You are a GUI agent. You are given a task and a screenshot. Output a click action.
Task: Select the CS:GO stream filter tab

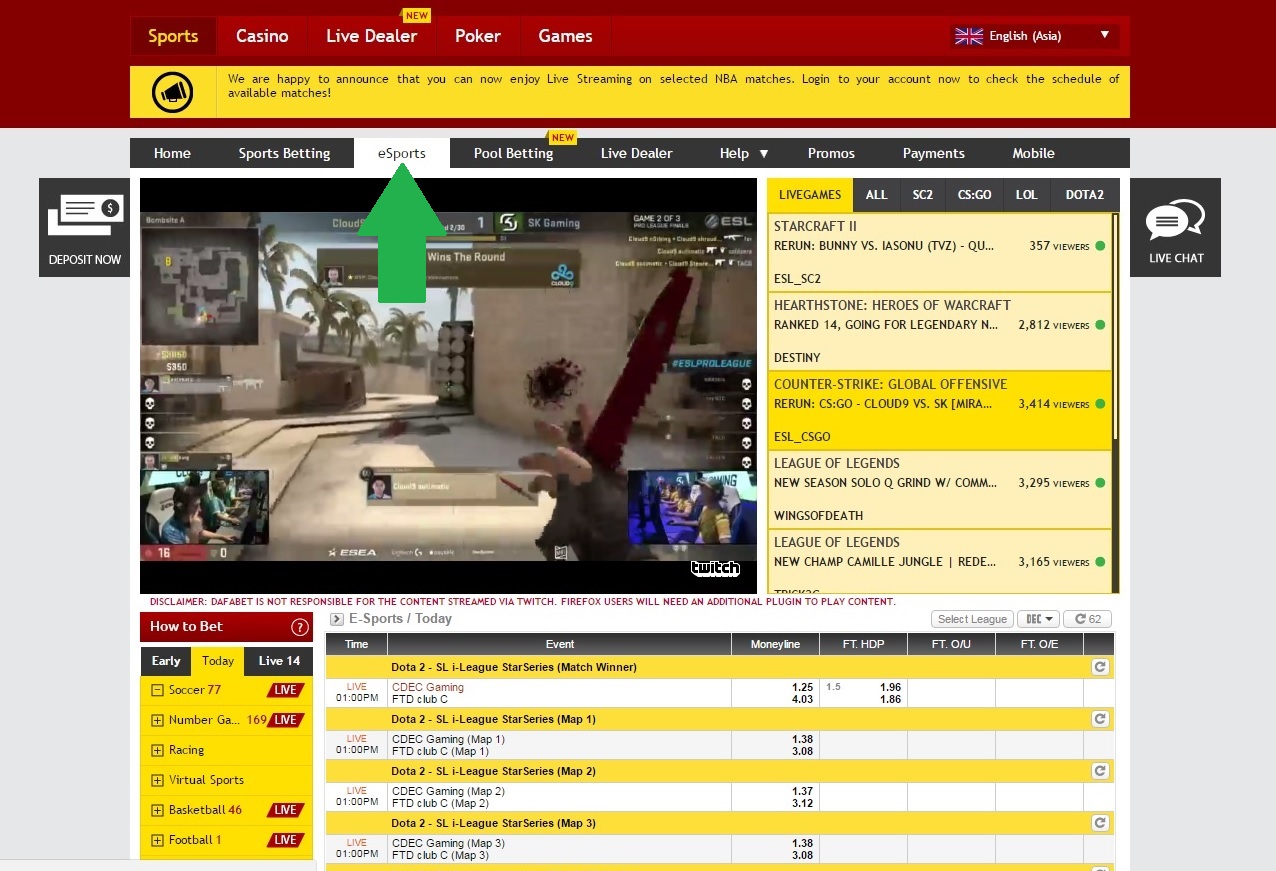[973, 195]
